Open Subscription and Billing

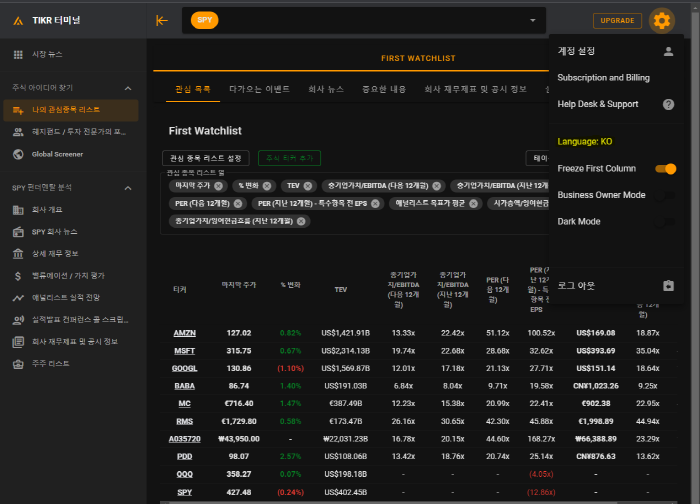click(x=616, y=78)
